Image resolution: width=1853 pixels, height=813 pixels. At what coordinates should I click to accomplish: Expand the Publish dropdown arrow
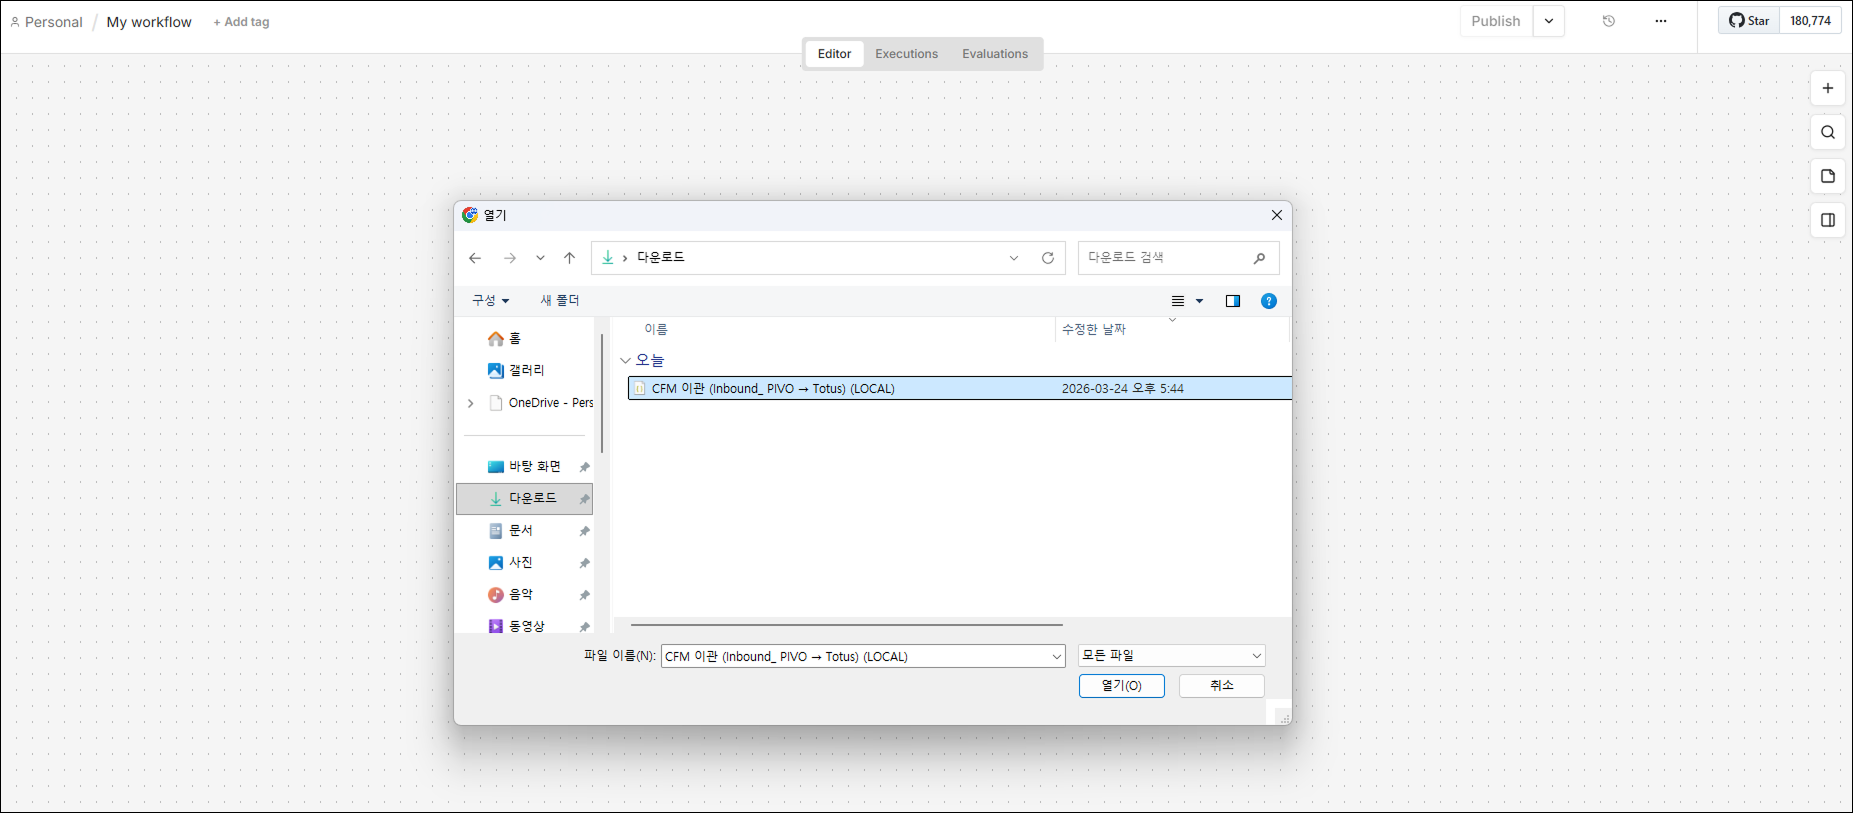click(1548, 21)
